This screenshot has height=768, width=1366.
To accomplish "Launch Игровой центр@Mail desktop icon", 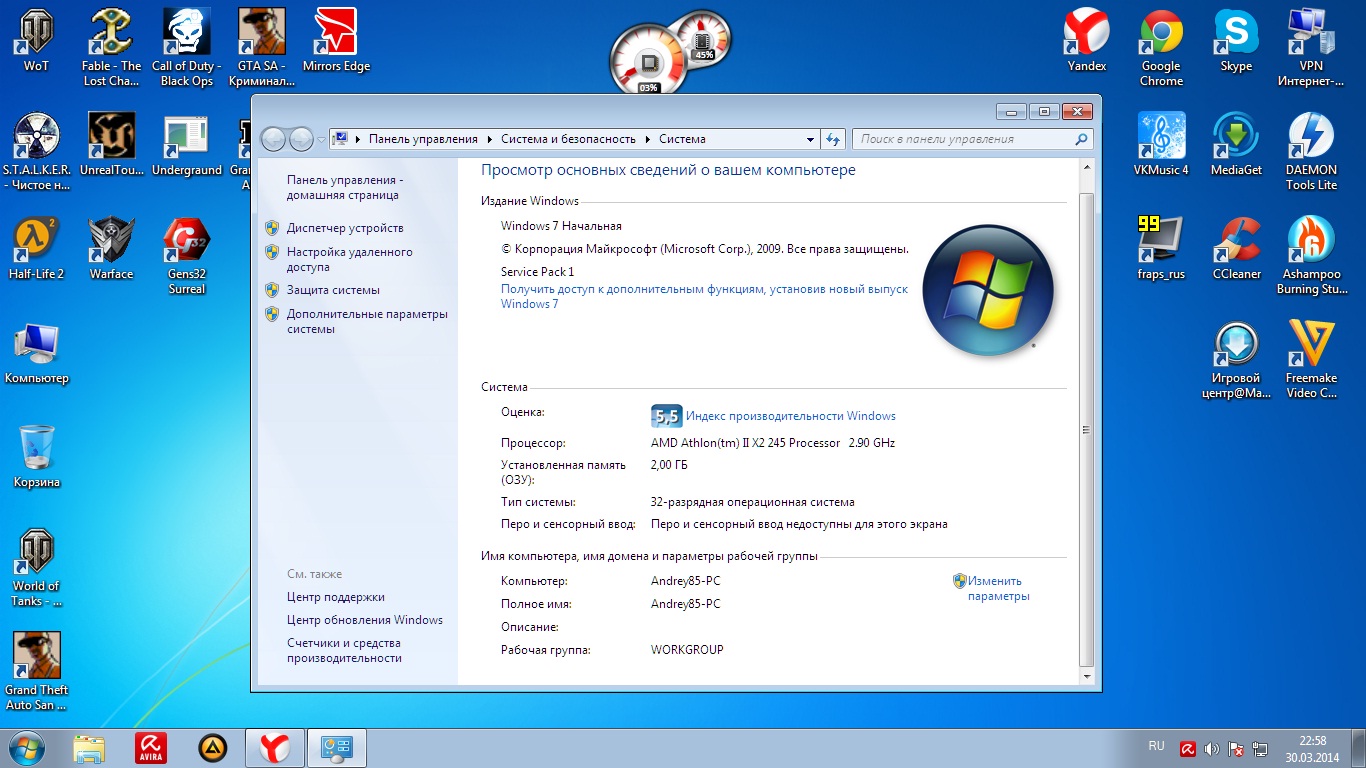I will (1236, 360).
